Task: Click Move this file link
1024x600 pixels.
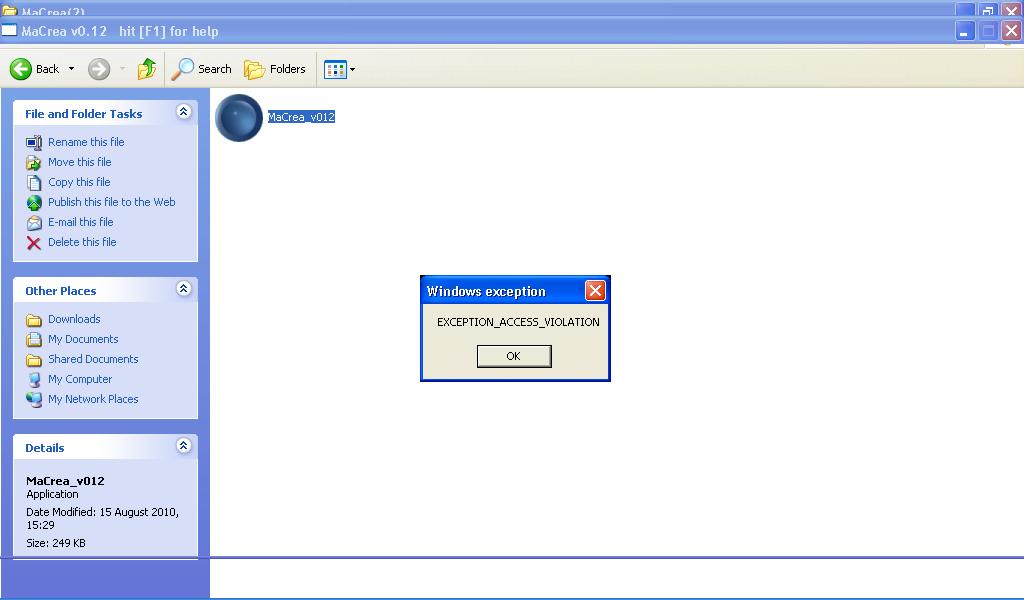Action: [80, 162]
